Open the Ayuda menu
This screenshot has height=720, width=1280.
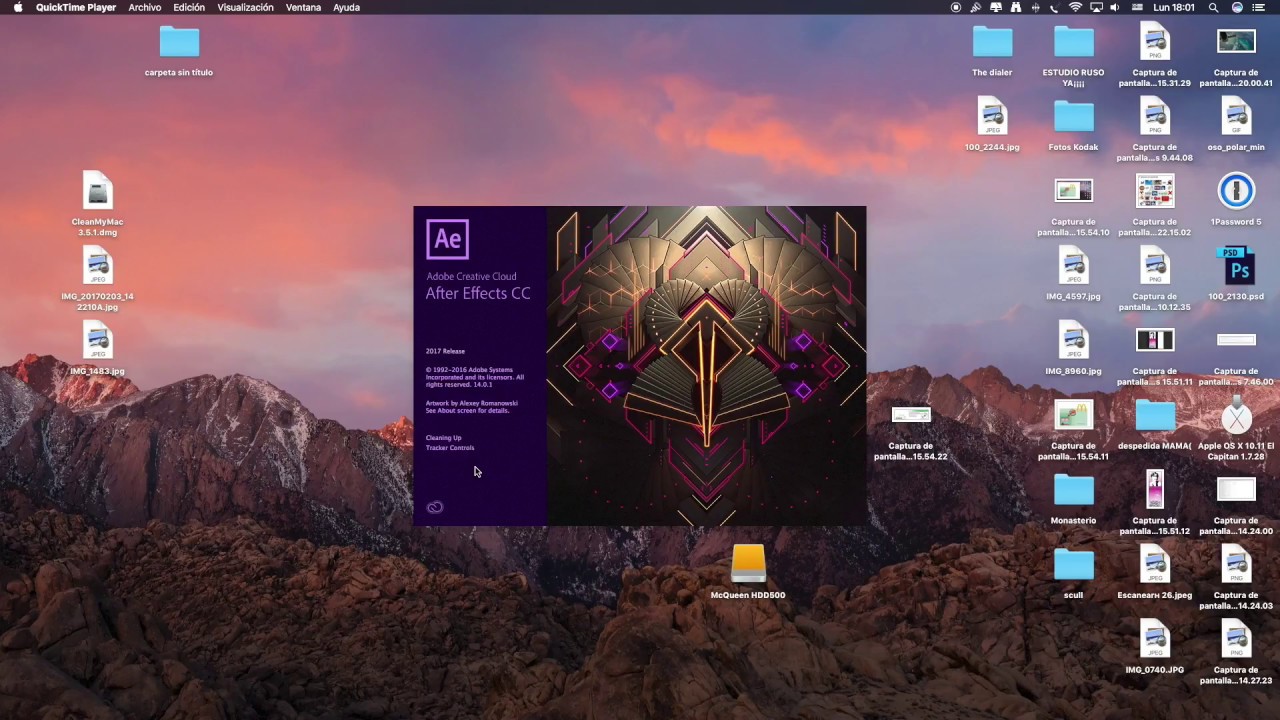tap(346, 7)
